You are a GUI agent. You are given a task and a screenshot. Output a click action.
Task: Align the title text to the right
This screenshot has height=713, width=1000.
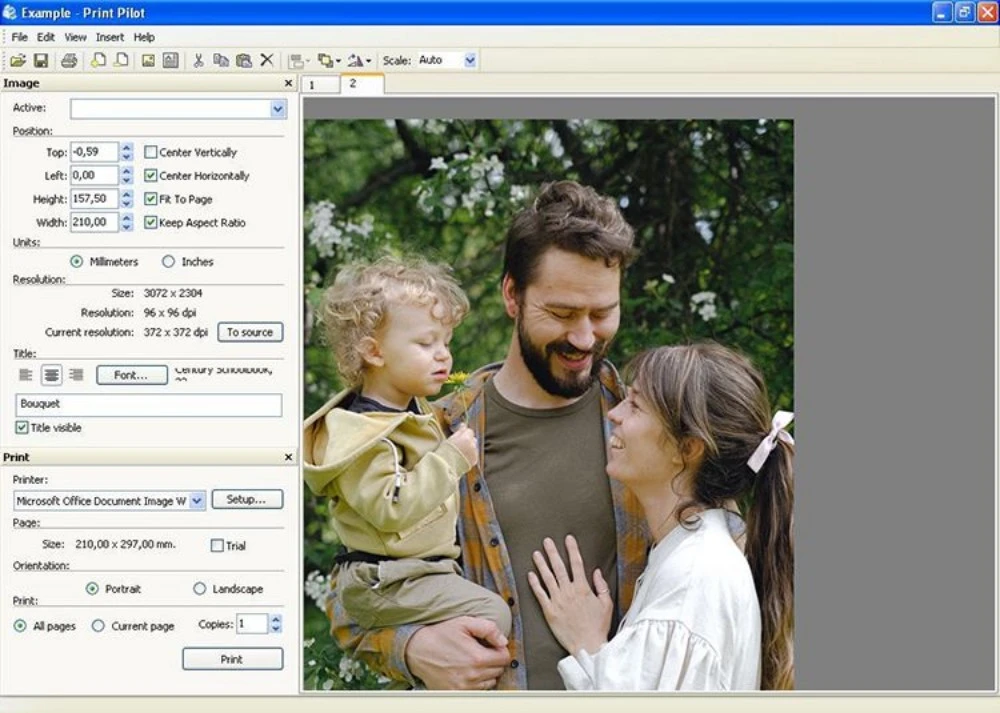76,375
